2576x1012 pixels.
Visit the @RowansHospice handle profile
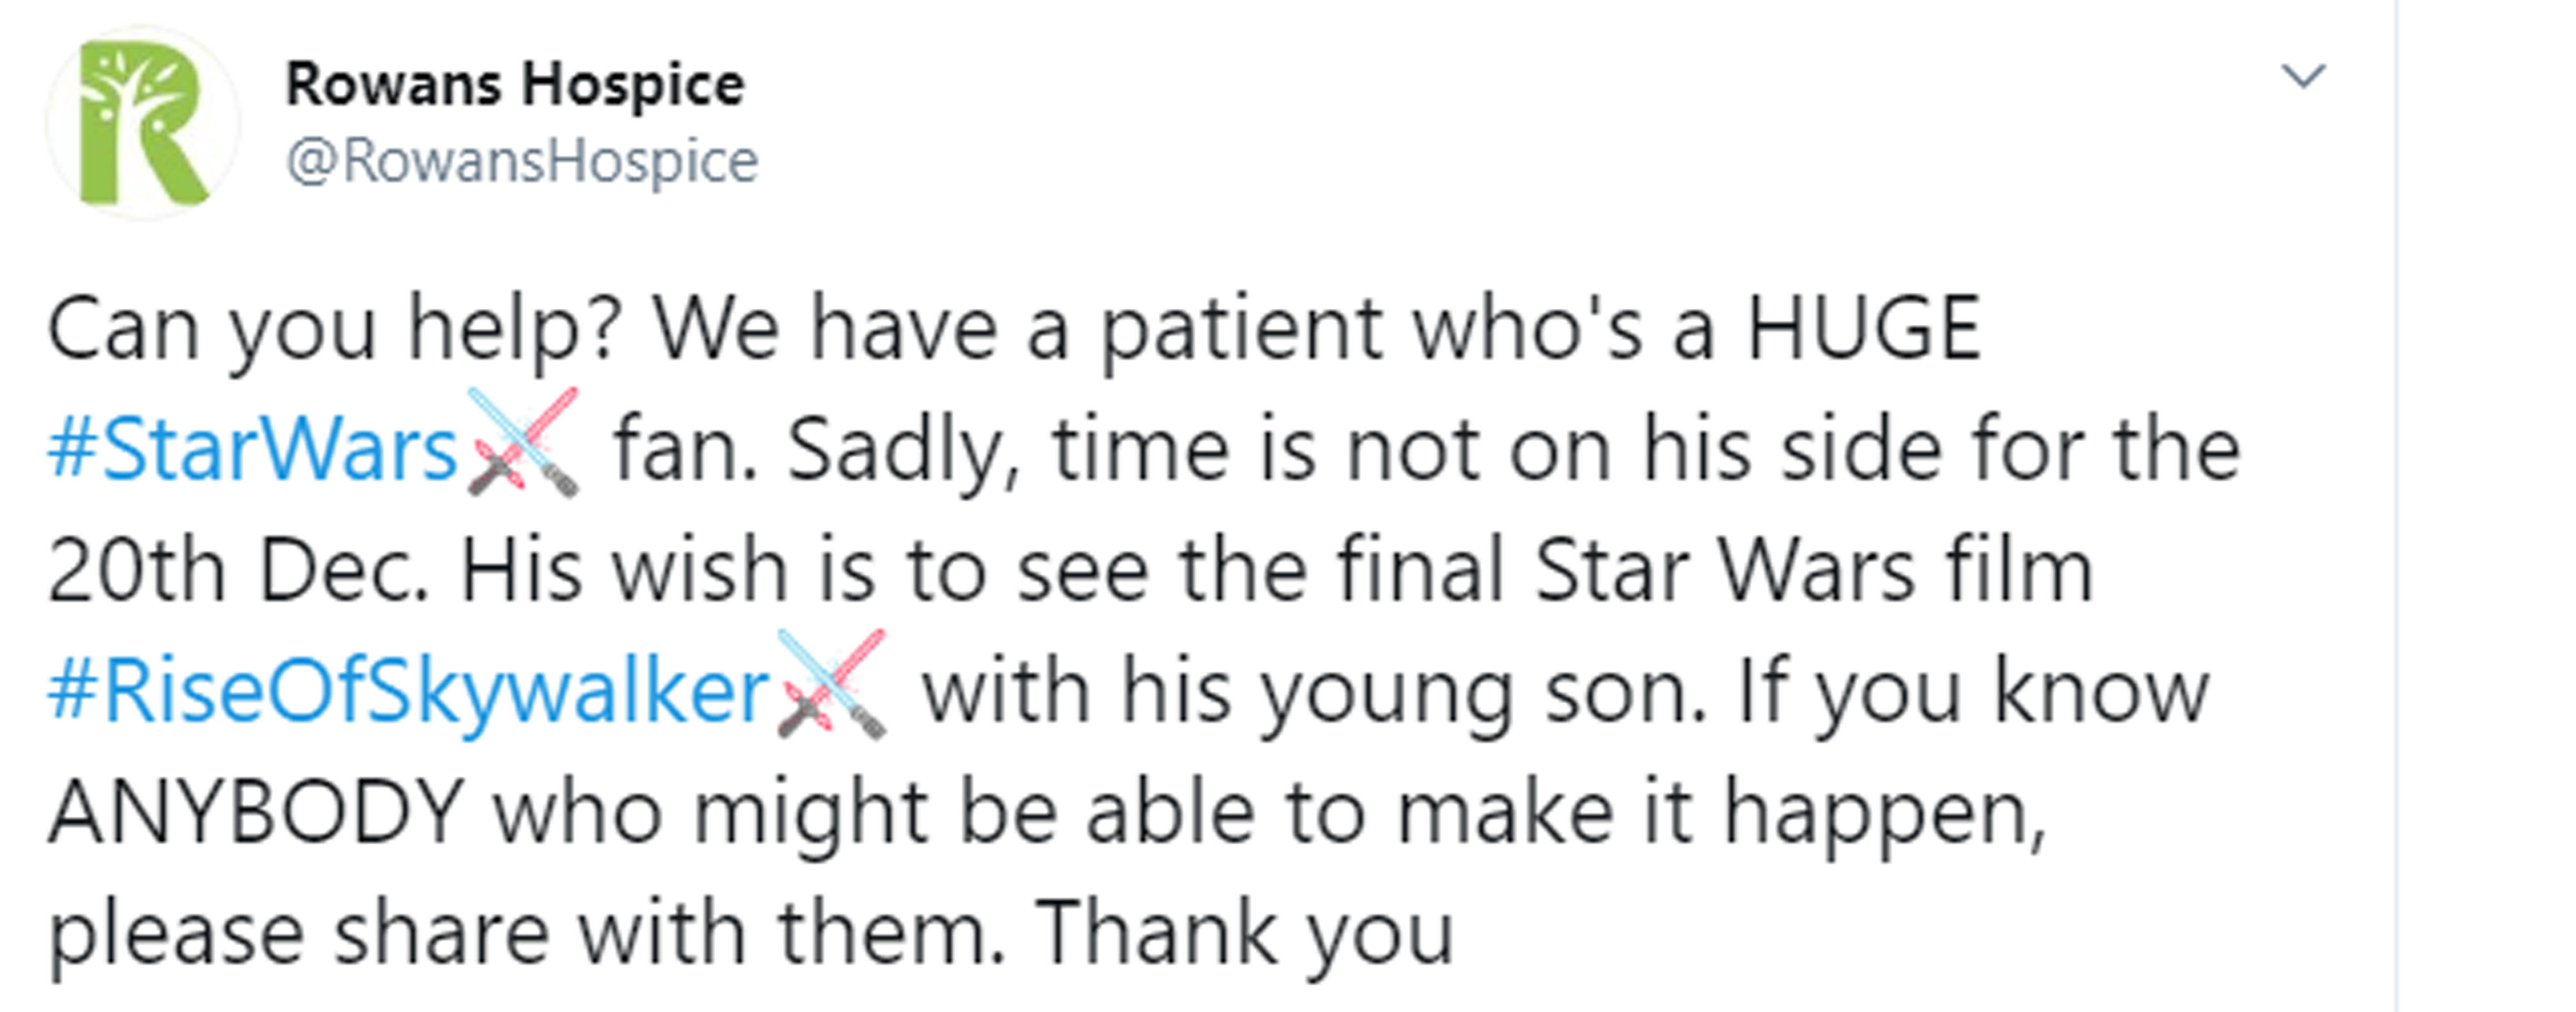(522, 162)
